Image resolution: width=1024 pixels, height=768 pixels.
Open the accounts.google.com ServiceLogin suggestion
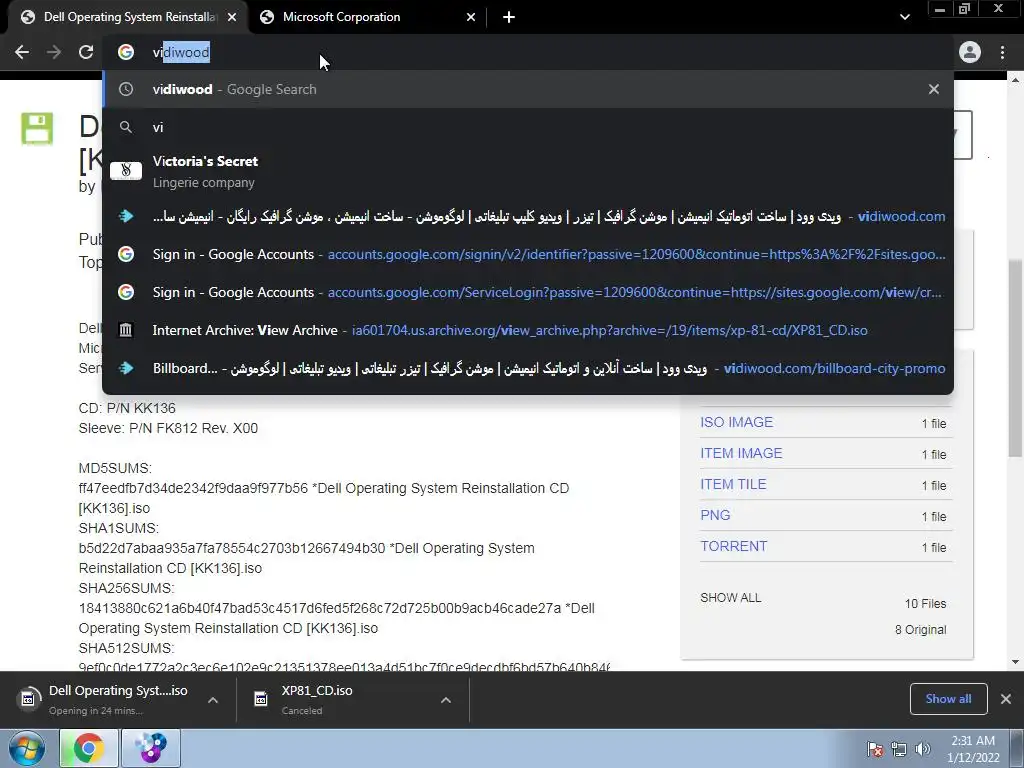pyautogui.click(x=528, y=292)
